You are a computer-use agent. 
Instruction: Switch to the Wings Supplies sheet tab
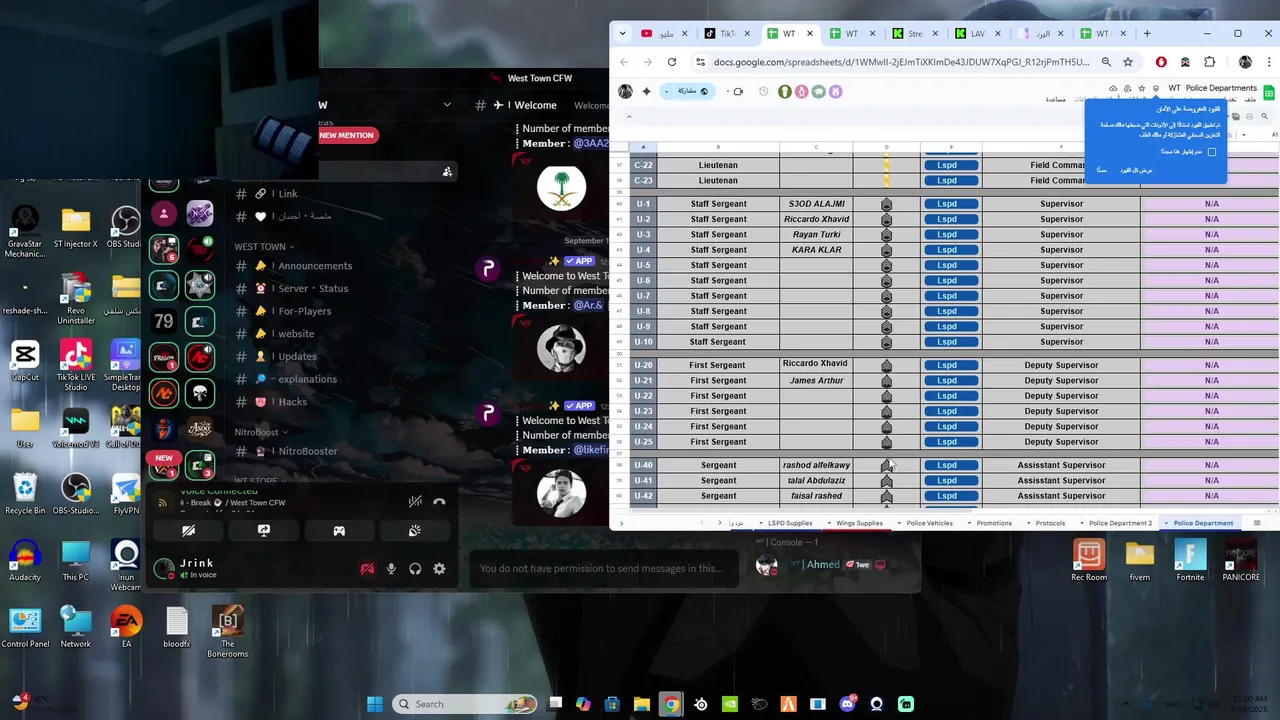coord(859,523)
